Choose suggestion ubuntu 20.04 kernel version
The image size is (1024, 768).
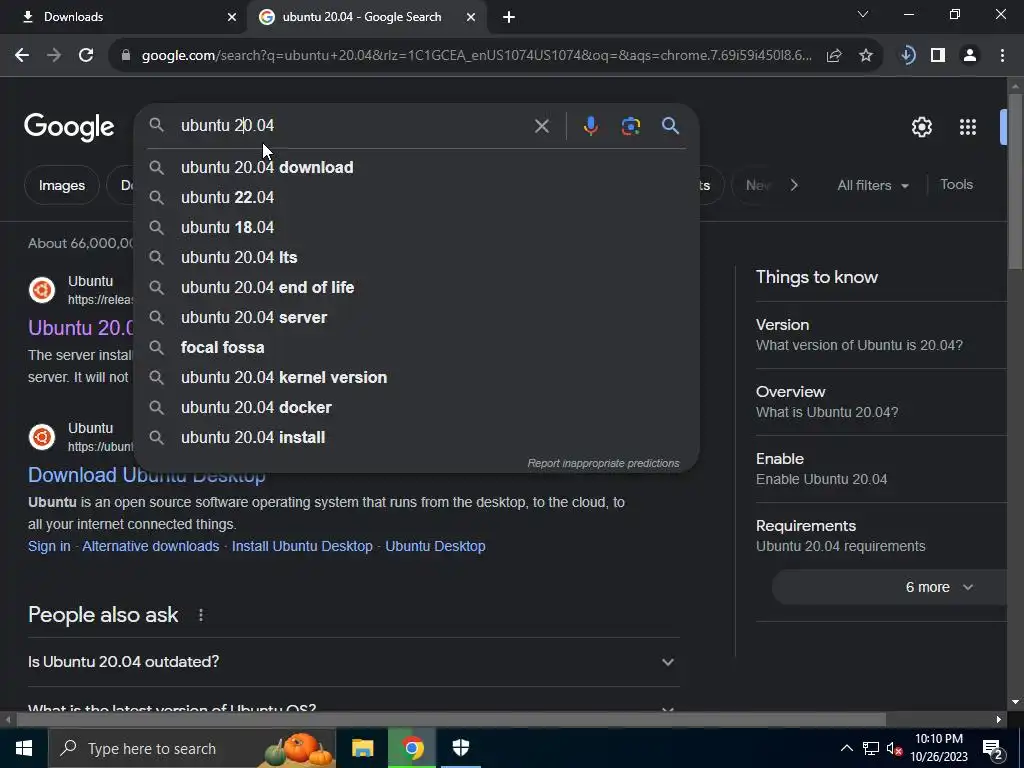point(417,377)
